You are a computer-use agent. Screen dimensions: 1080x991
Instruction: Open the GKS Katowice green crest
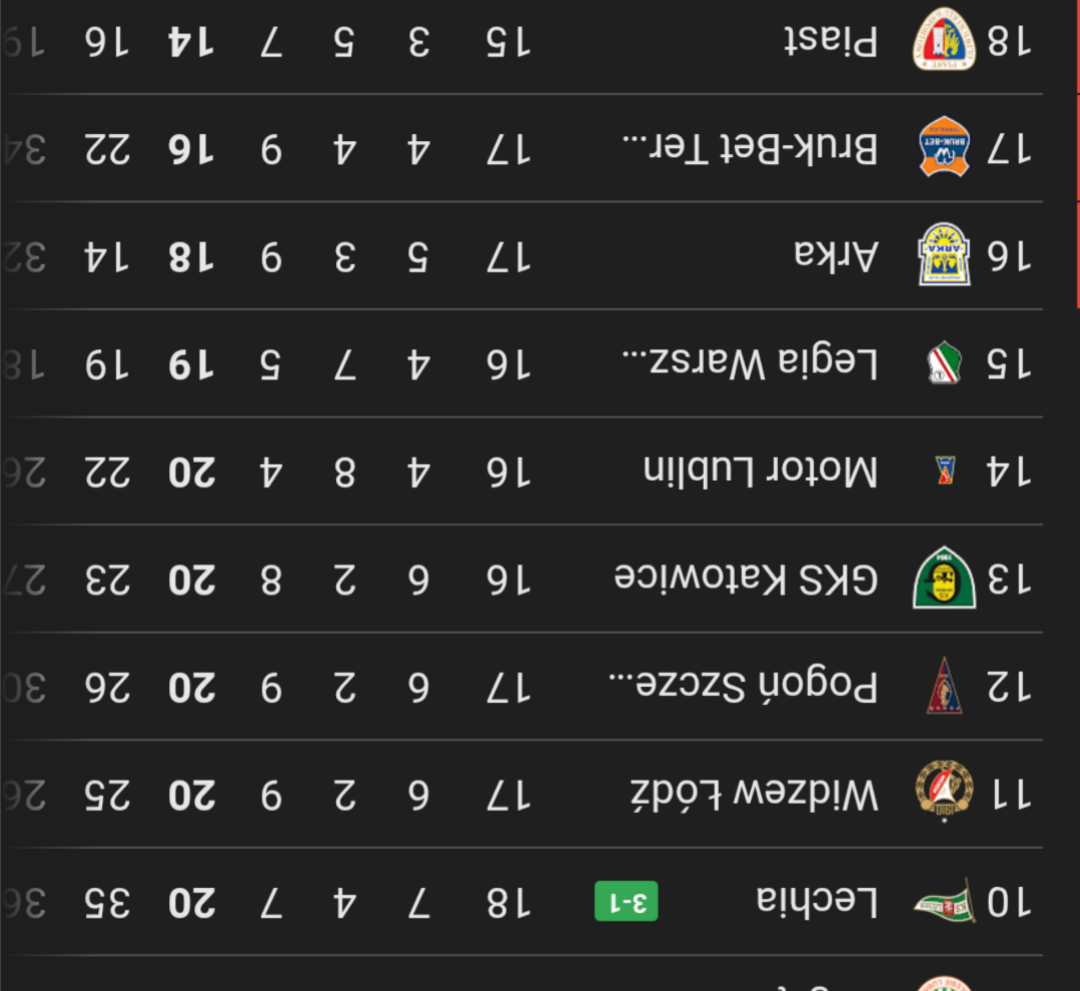(x=944, y=578)
